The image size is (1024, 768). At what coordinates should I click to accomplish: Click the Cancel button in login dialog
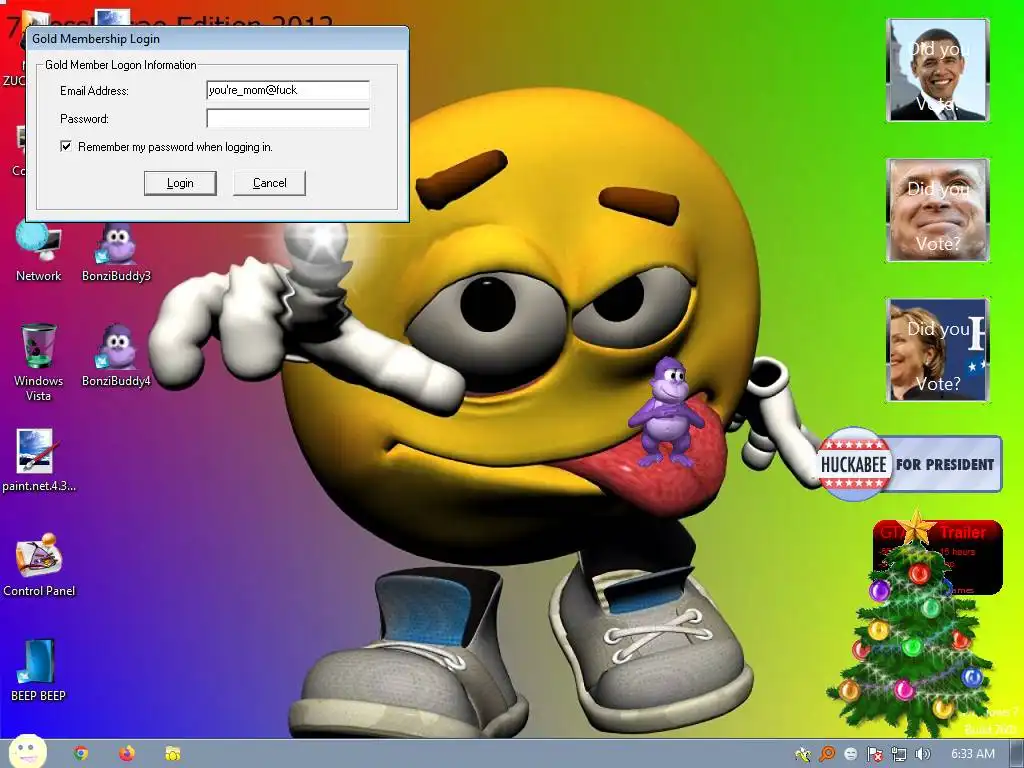tap(270, 183)
